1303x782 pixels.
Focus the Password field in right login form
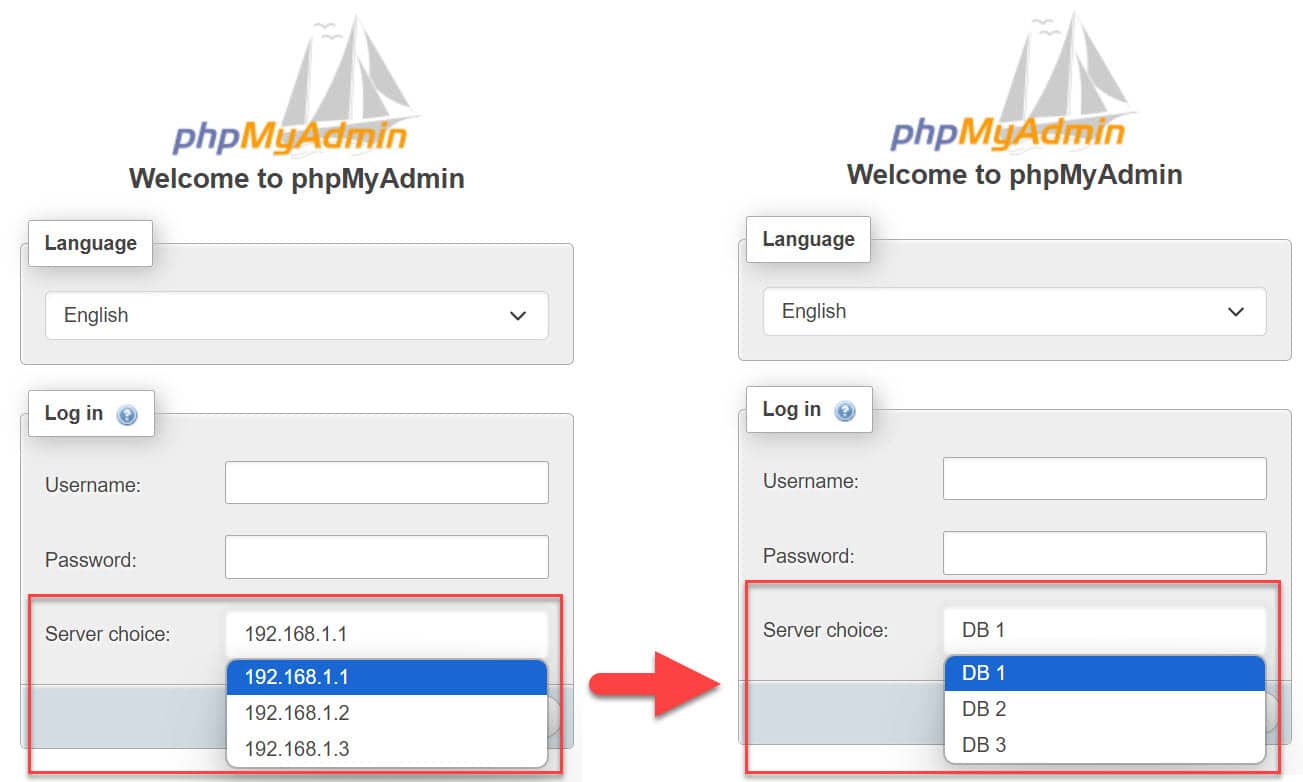pyautogui.click(x=1105, y=553)
